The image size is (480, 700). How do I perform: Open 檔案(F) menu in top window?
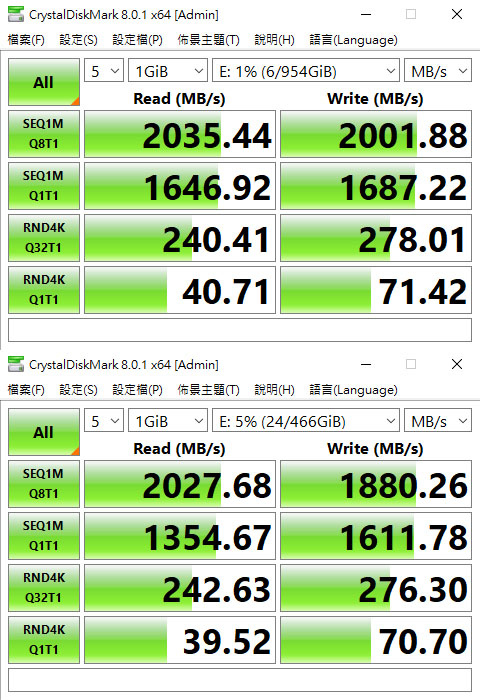click(26, 40)
